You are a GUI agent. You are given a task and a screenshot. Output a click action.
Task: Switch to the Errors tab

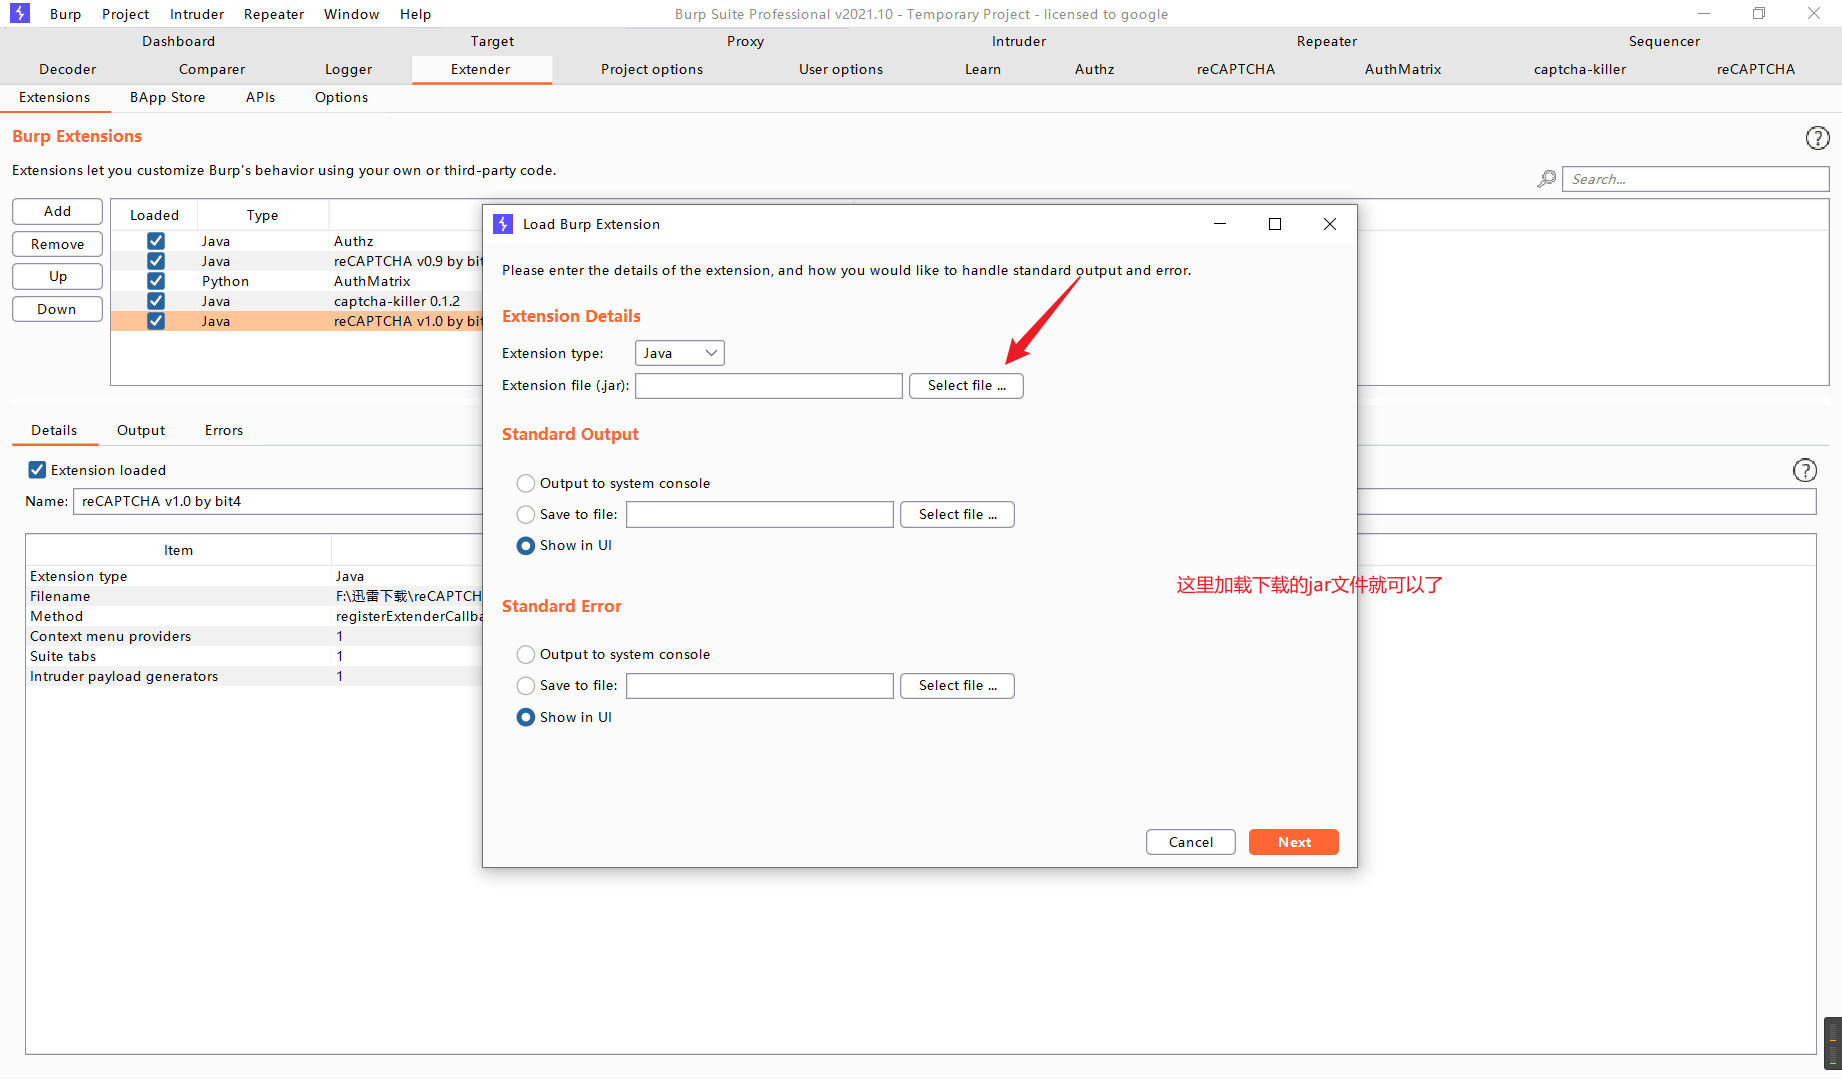coord(224,430)
